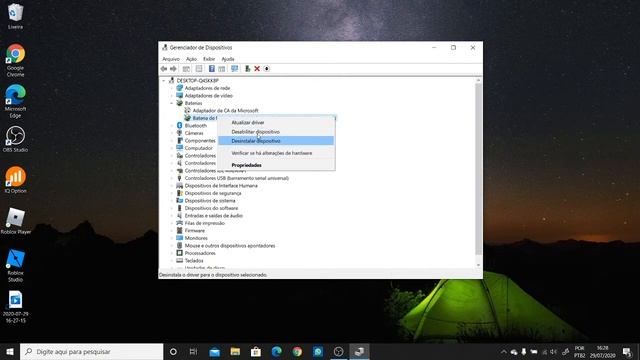
Task: Open the Lixeira desktop icon
Action: [x=15, y=16]
